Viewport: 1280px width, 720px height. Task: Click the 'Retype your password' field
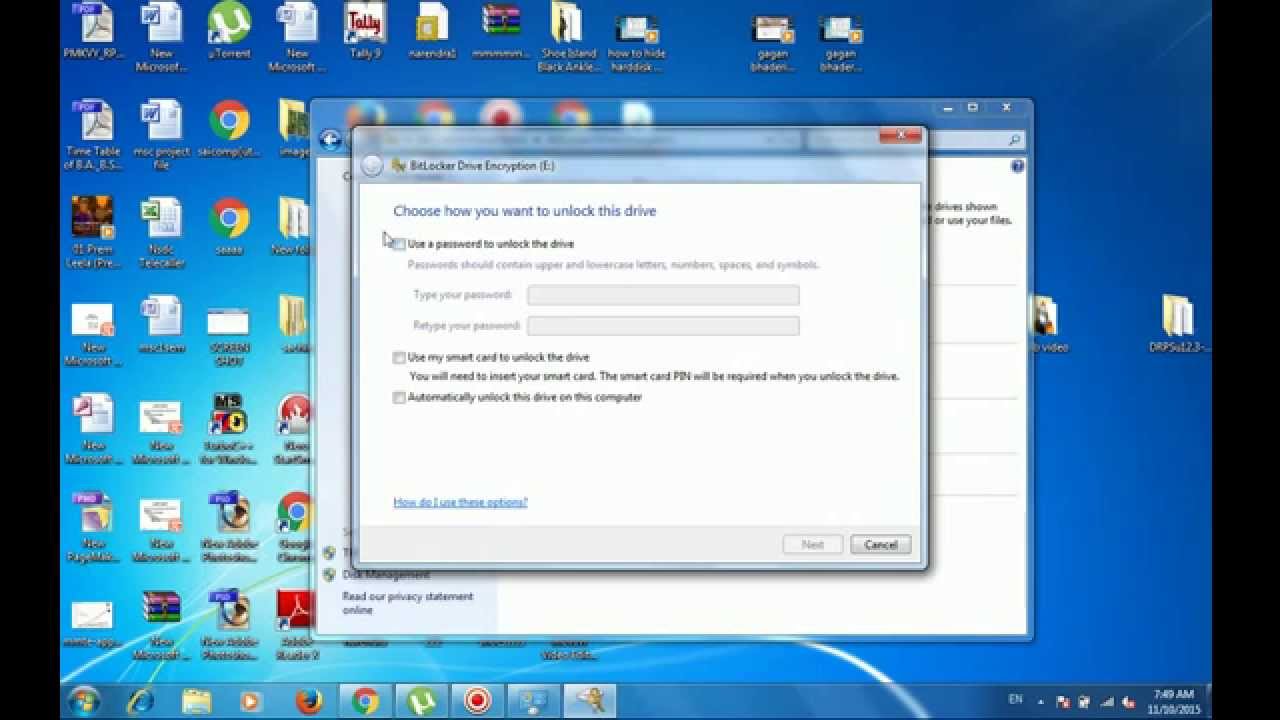coord(663,326)
